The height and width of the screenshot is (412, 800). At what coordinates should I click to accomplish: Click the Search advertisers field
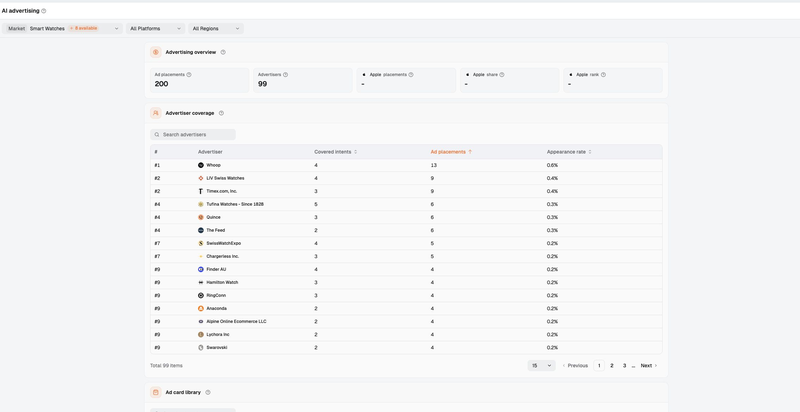[x=193, y=135]
